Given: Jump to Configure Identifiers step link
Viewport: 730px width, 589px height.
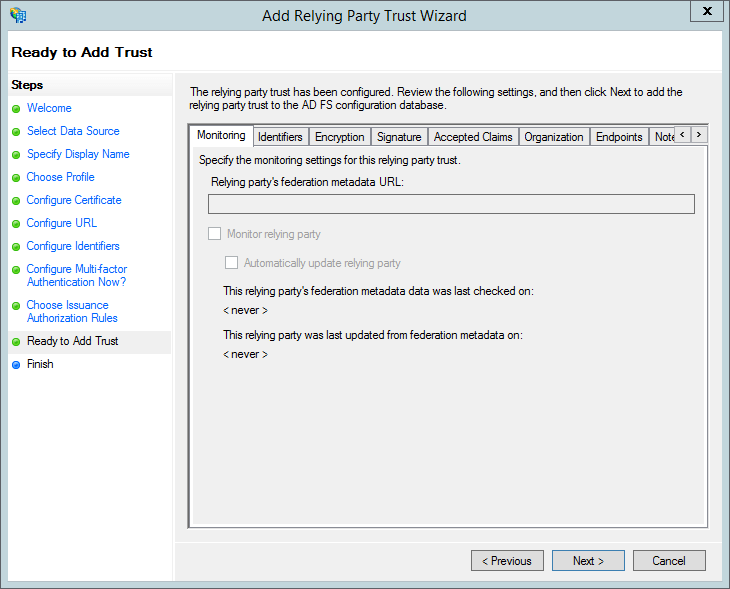Looking at the screenshot, I should point(73,246).
